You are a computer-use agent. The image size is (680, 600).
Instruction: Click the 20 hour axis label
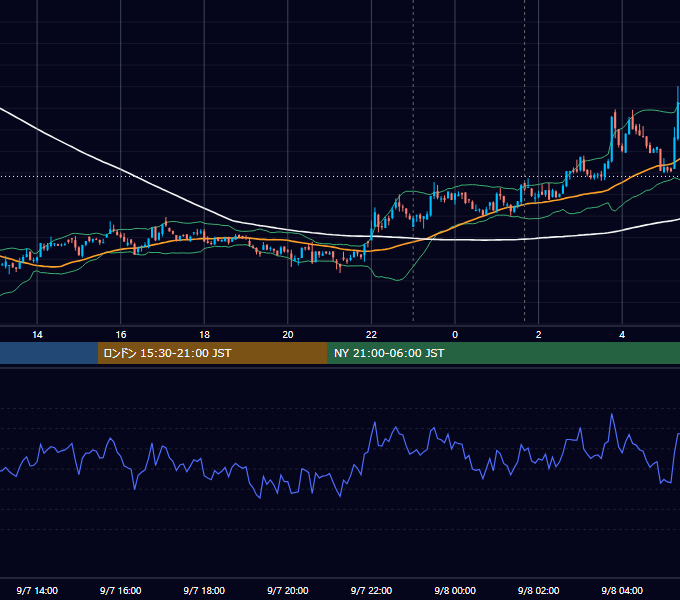click(x=288, y=335)
